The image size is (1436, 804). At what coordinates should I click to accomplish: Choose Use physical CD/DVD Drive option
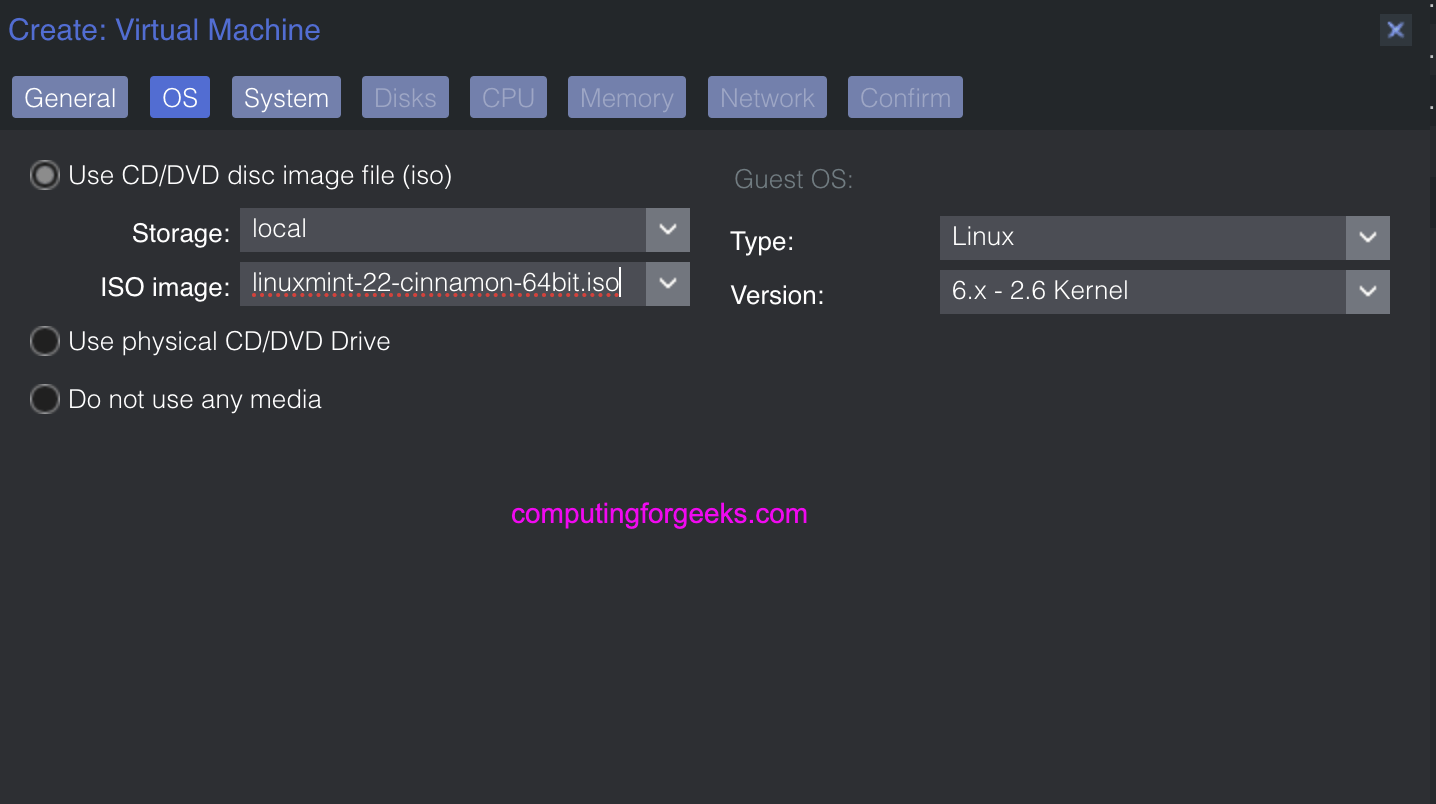(45, 342)
